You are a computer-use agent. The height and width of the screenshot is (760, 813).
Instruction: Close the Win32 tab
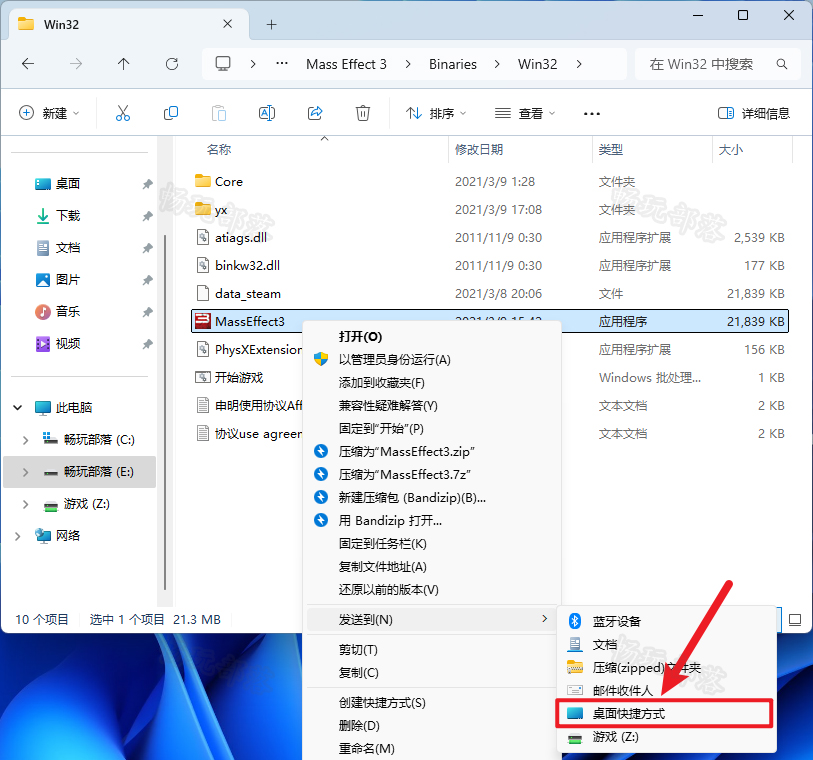coord(227,24)
